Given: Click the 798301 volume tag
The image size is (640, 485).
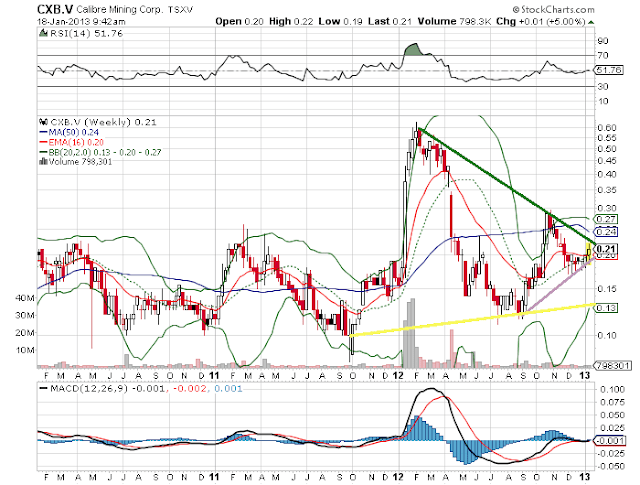Looking at the screenshot, I should [x=612, y=365].
